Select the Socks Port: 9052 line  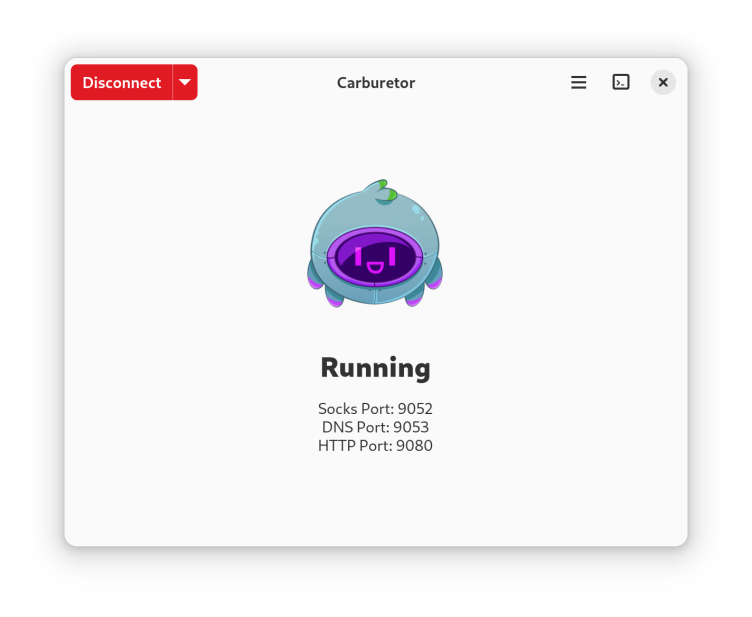coord(375,409)
